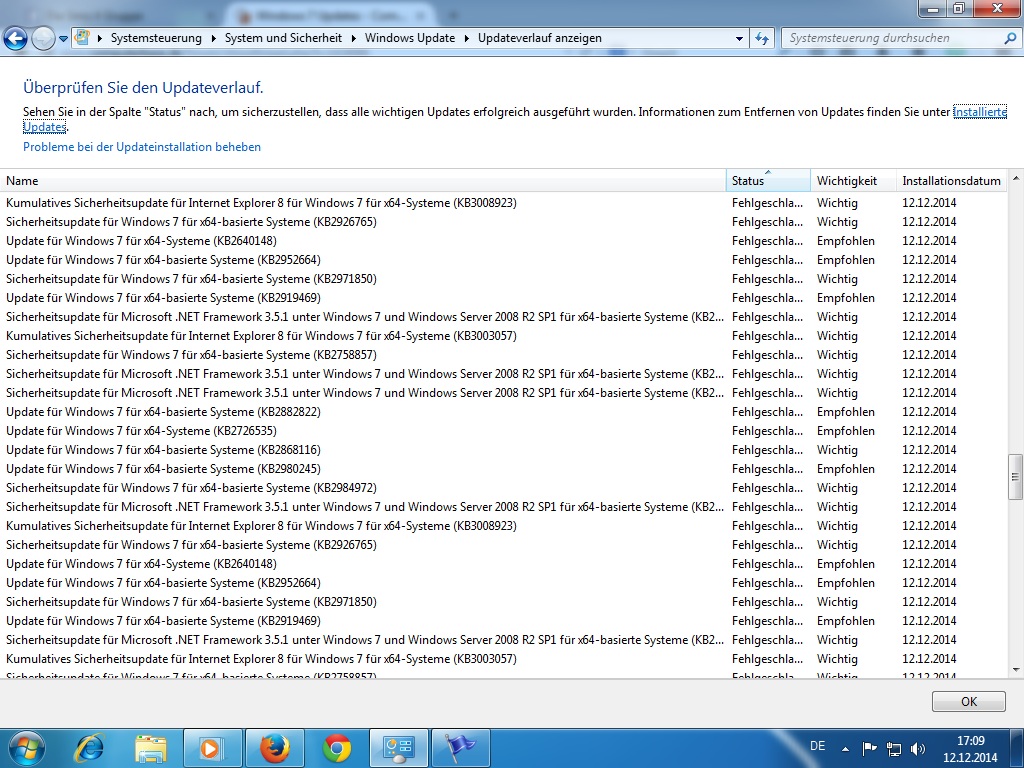This screenshot has width=1024, height=768.
Task: Launch Google Chrome from taskbar
Action: (x=337, y=748)
